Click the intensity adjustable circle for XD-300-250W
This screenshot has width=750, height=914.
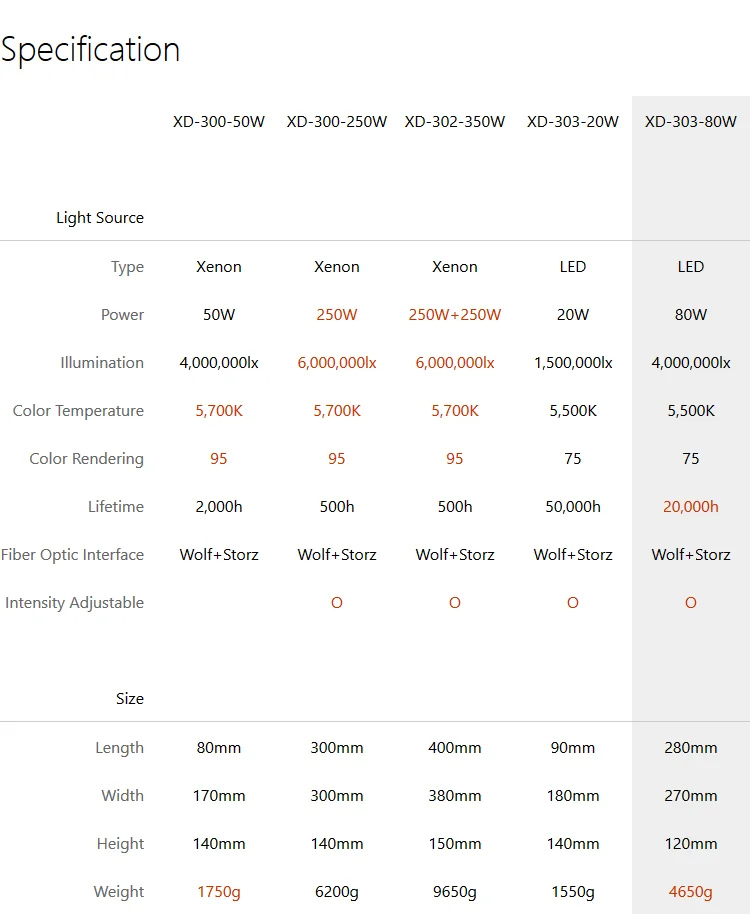pos(337,603)
